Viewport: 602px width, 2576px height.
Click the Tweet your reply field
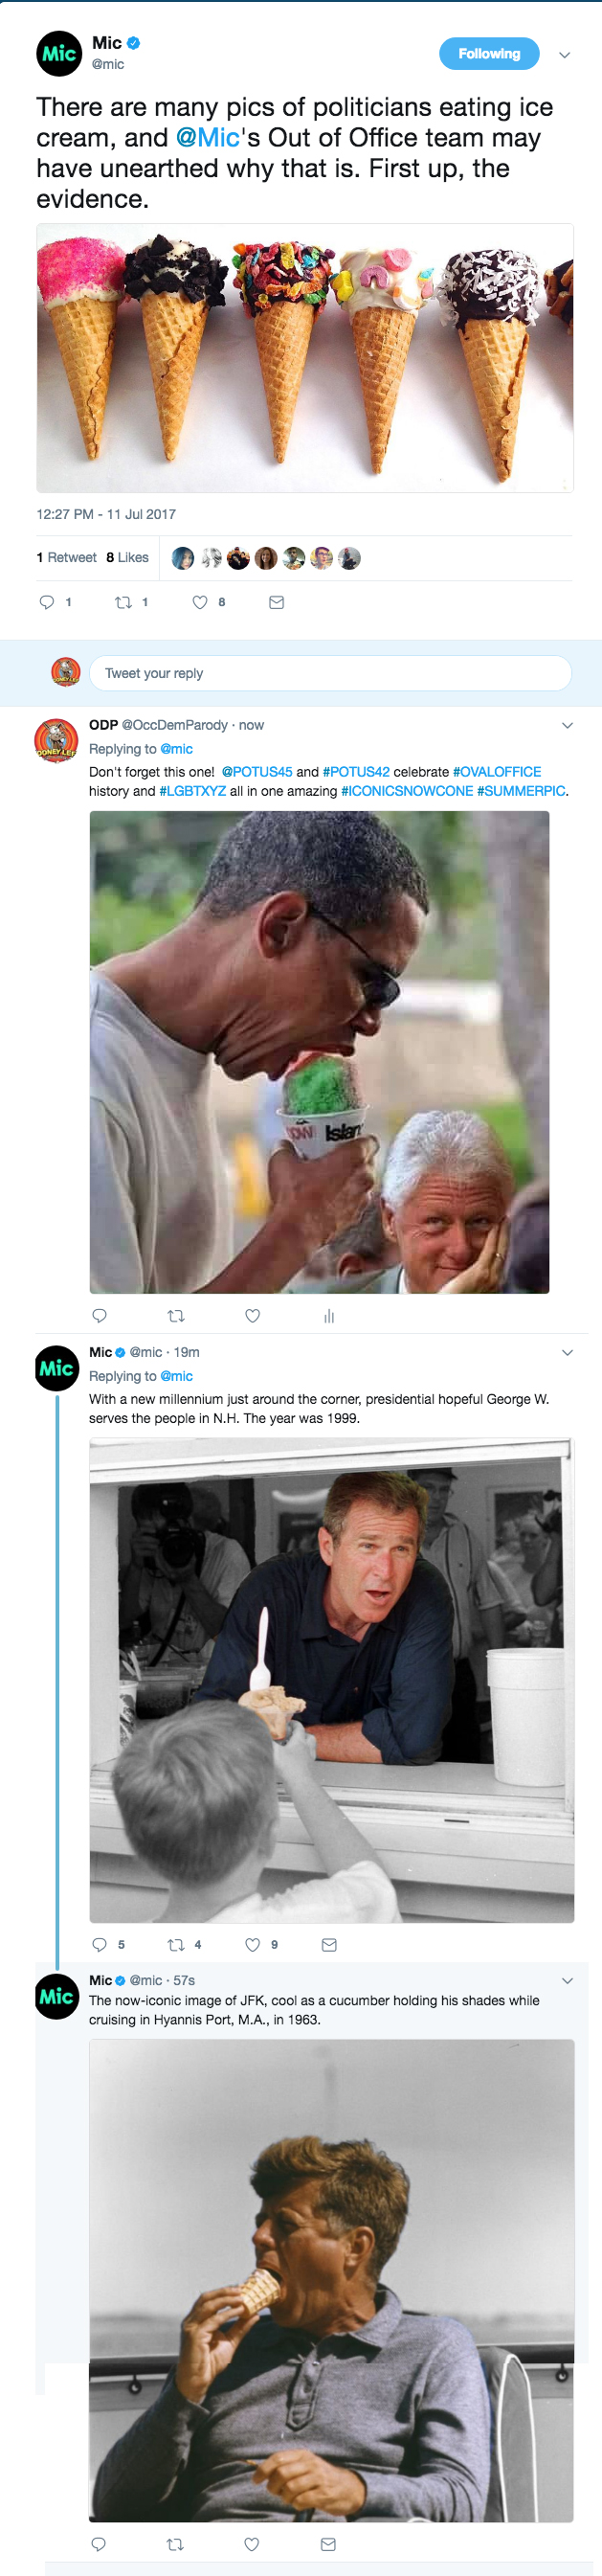330,673
